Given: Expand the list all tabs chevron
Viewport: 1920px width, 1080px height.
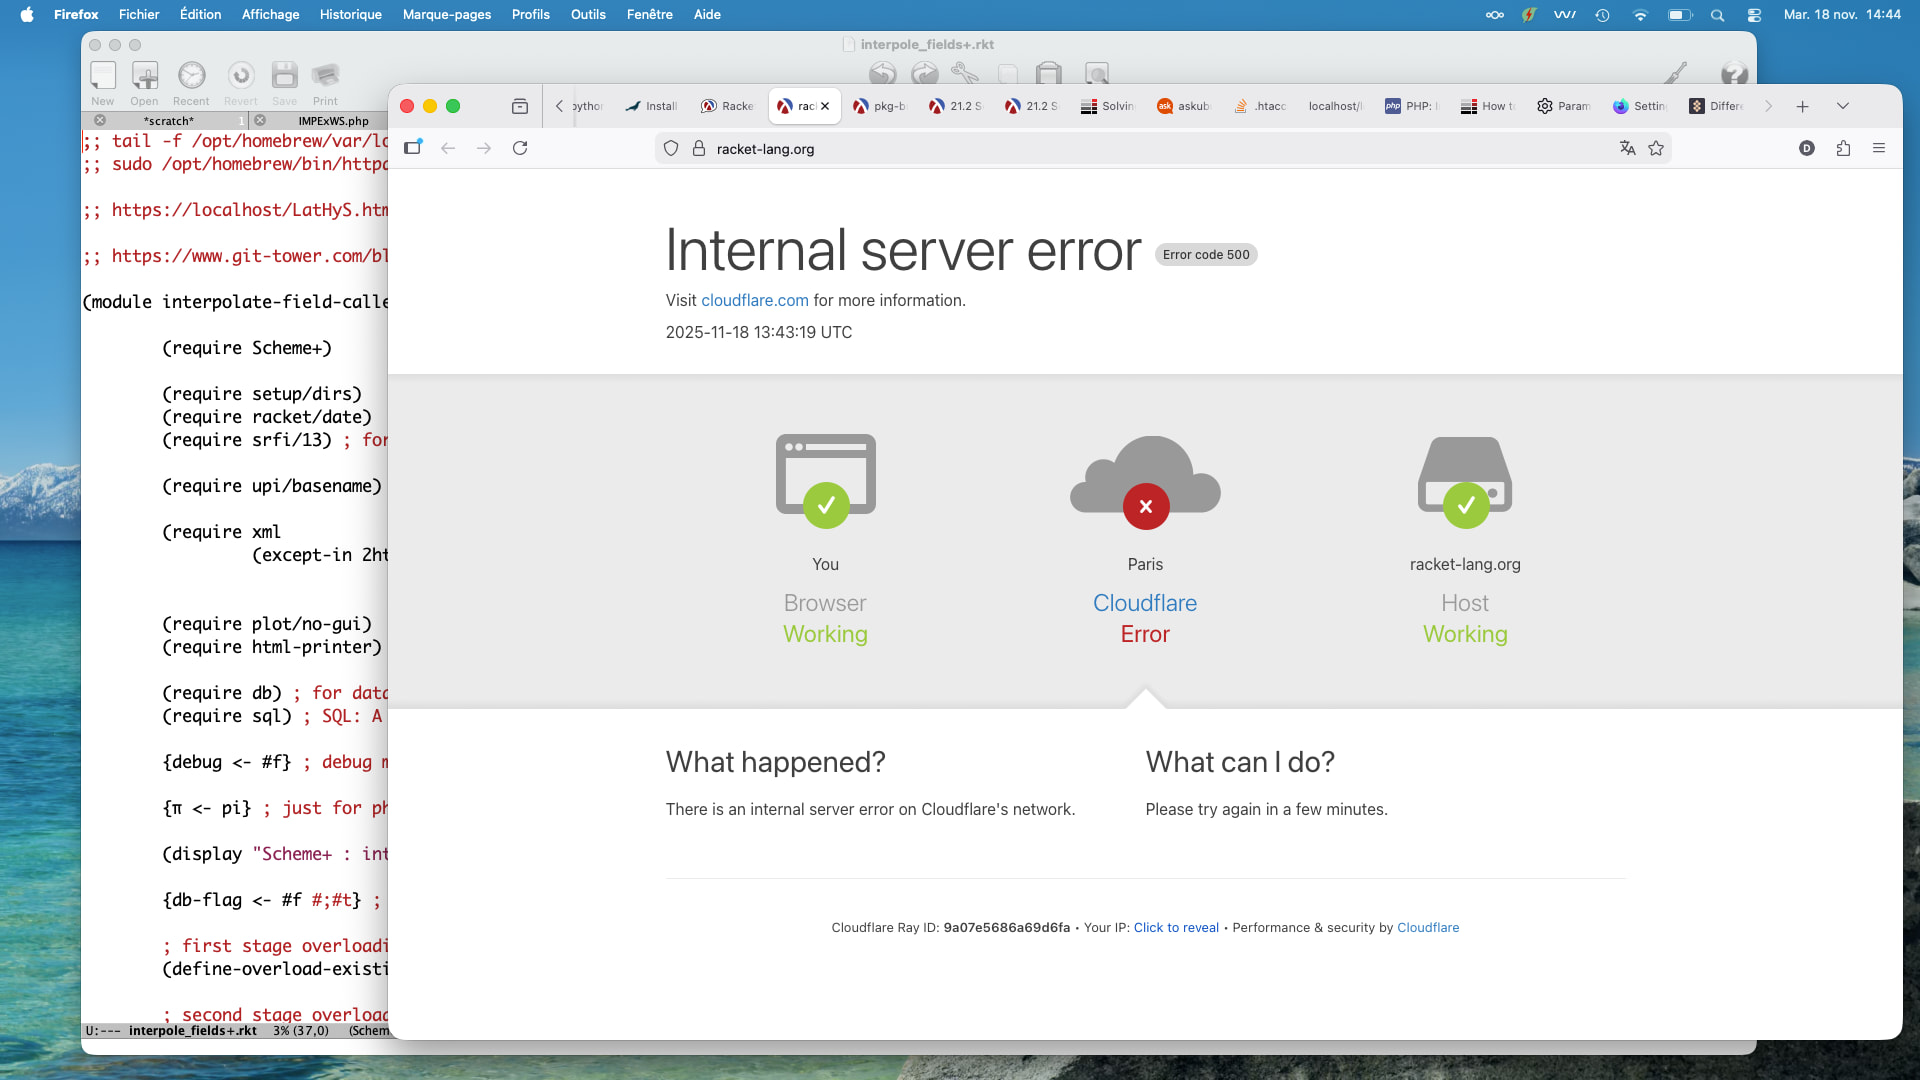Looking at the screenshot, I should [x=1842, y=106].
